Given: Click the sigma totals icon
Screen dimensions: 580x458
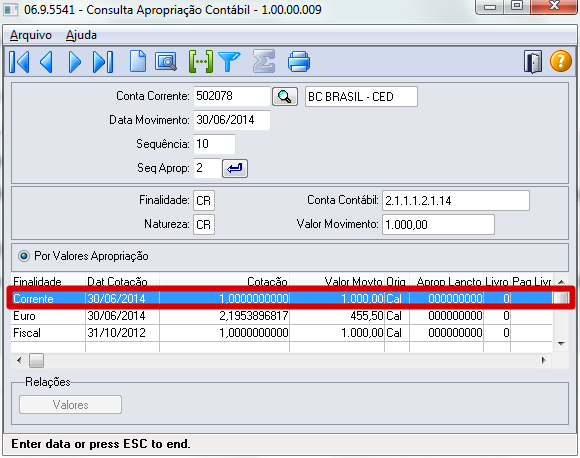Looking at the screenshot, I should tap(264, 61).
